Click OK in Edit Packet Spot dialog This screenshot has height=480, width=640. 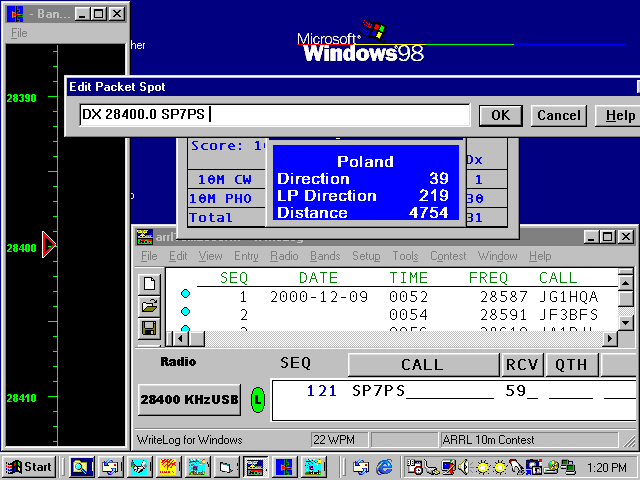(501, 116)
